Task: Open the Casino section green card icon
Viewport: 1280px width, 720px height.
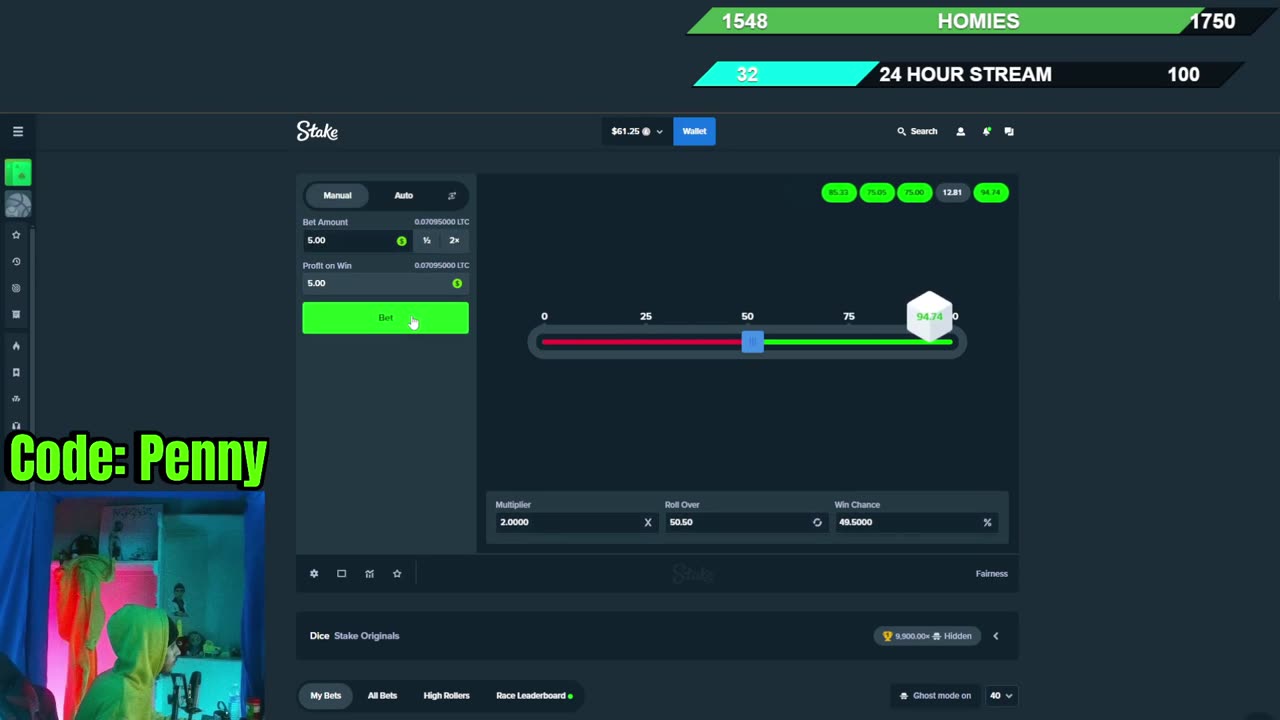Action: point(18,173)
